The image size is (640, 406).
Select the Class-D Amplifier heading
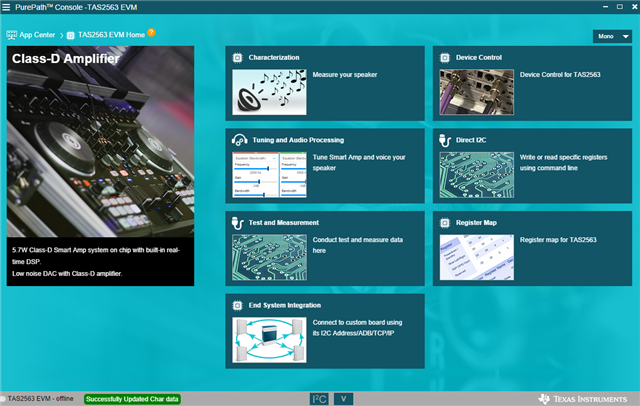[65, 58]
